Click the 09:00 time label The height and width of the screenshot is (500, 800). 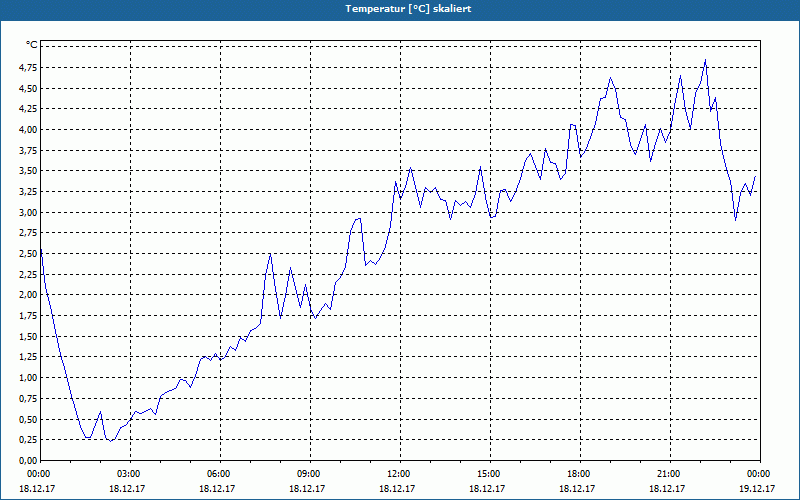310,474
